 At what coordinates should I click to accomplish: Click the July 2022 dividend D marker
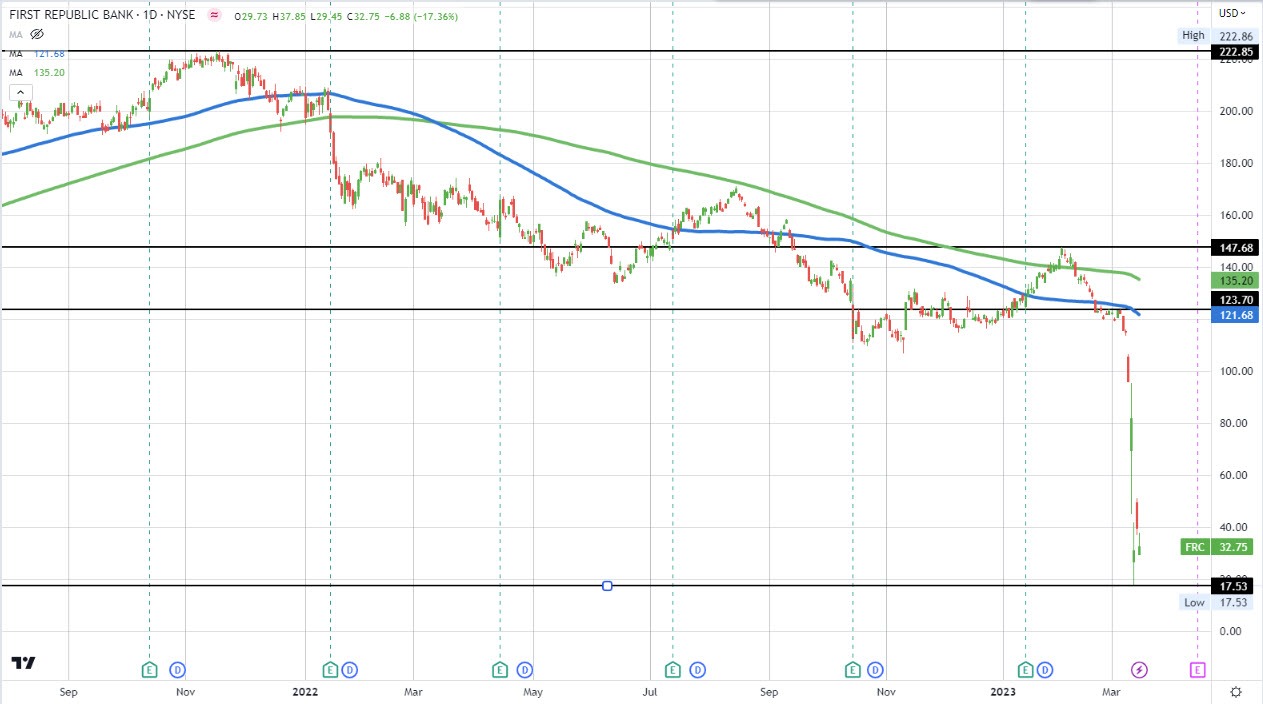pos(698,669)
